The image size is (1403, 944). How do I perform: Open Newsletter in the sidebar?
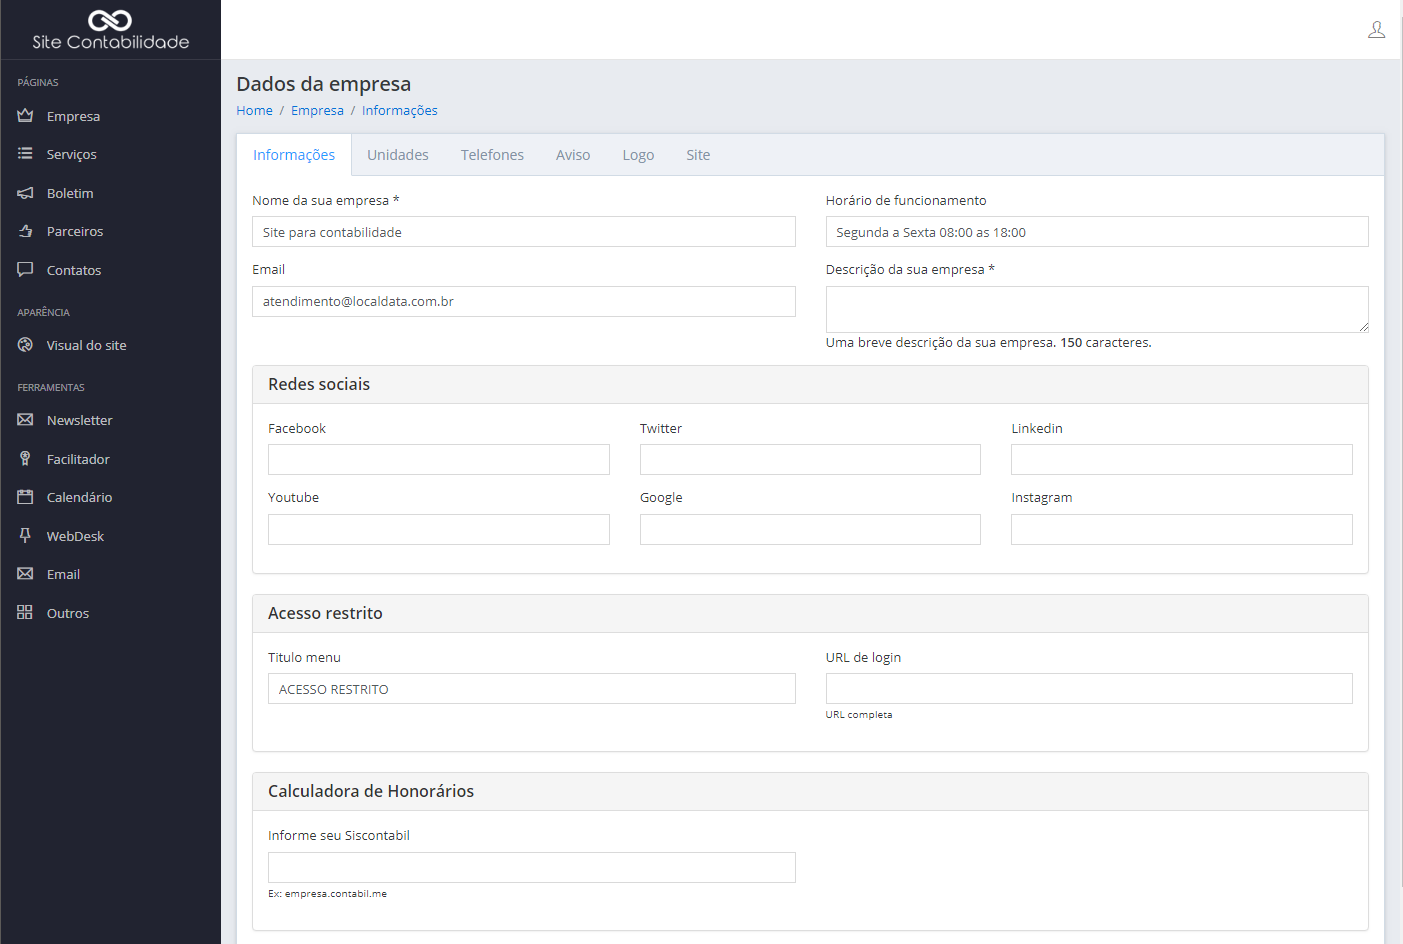click(79, 421)
